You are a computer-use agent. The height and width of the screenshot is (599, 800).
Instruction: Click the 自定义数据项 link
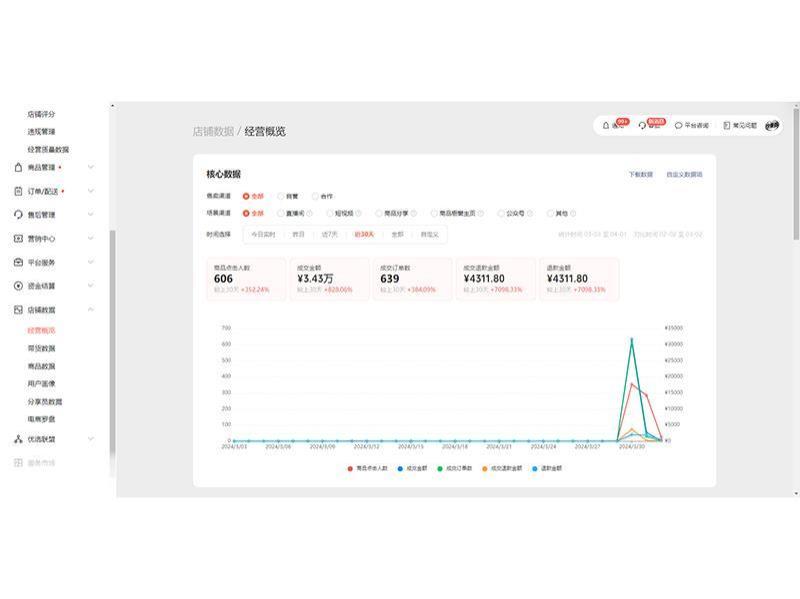pyautogui.click(x=684, y=174)
